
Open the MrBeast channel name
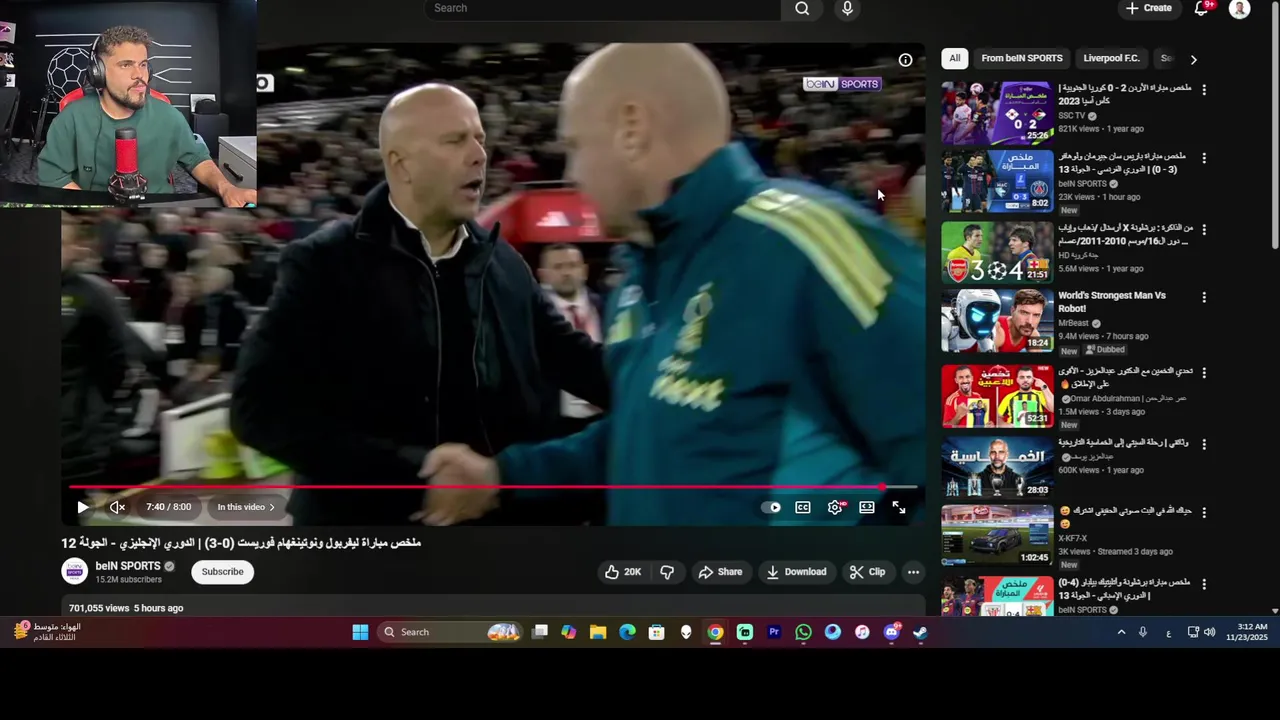click(x=1073, y=323)
